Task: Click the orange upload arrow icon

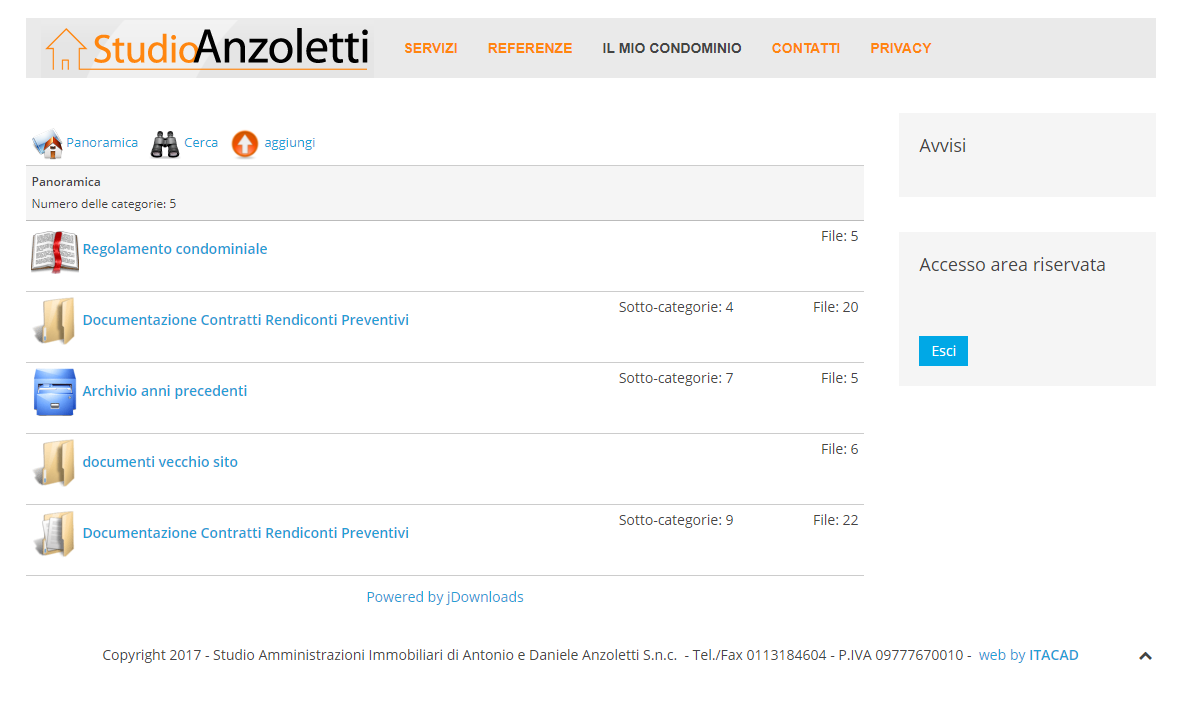Action: (244, 144)
